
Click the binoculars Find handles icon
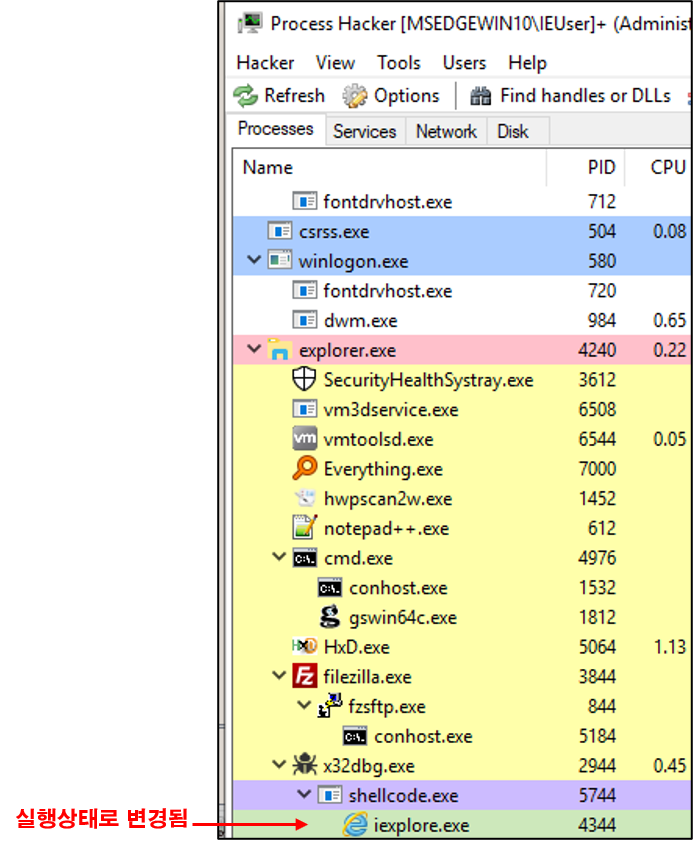[481, 96]
